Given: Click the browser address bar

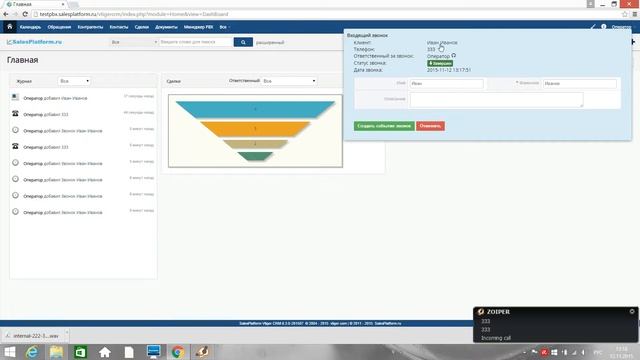Looking at the screenshot, I should click(327, 14).
